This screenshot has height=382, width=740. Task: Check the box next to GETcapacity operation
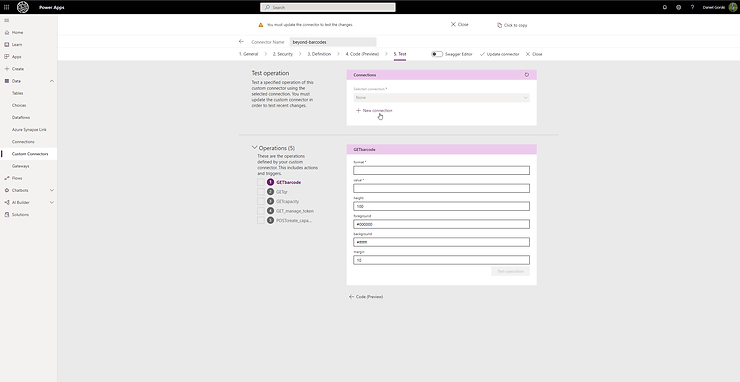261,202
